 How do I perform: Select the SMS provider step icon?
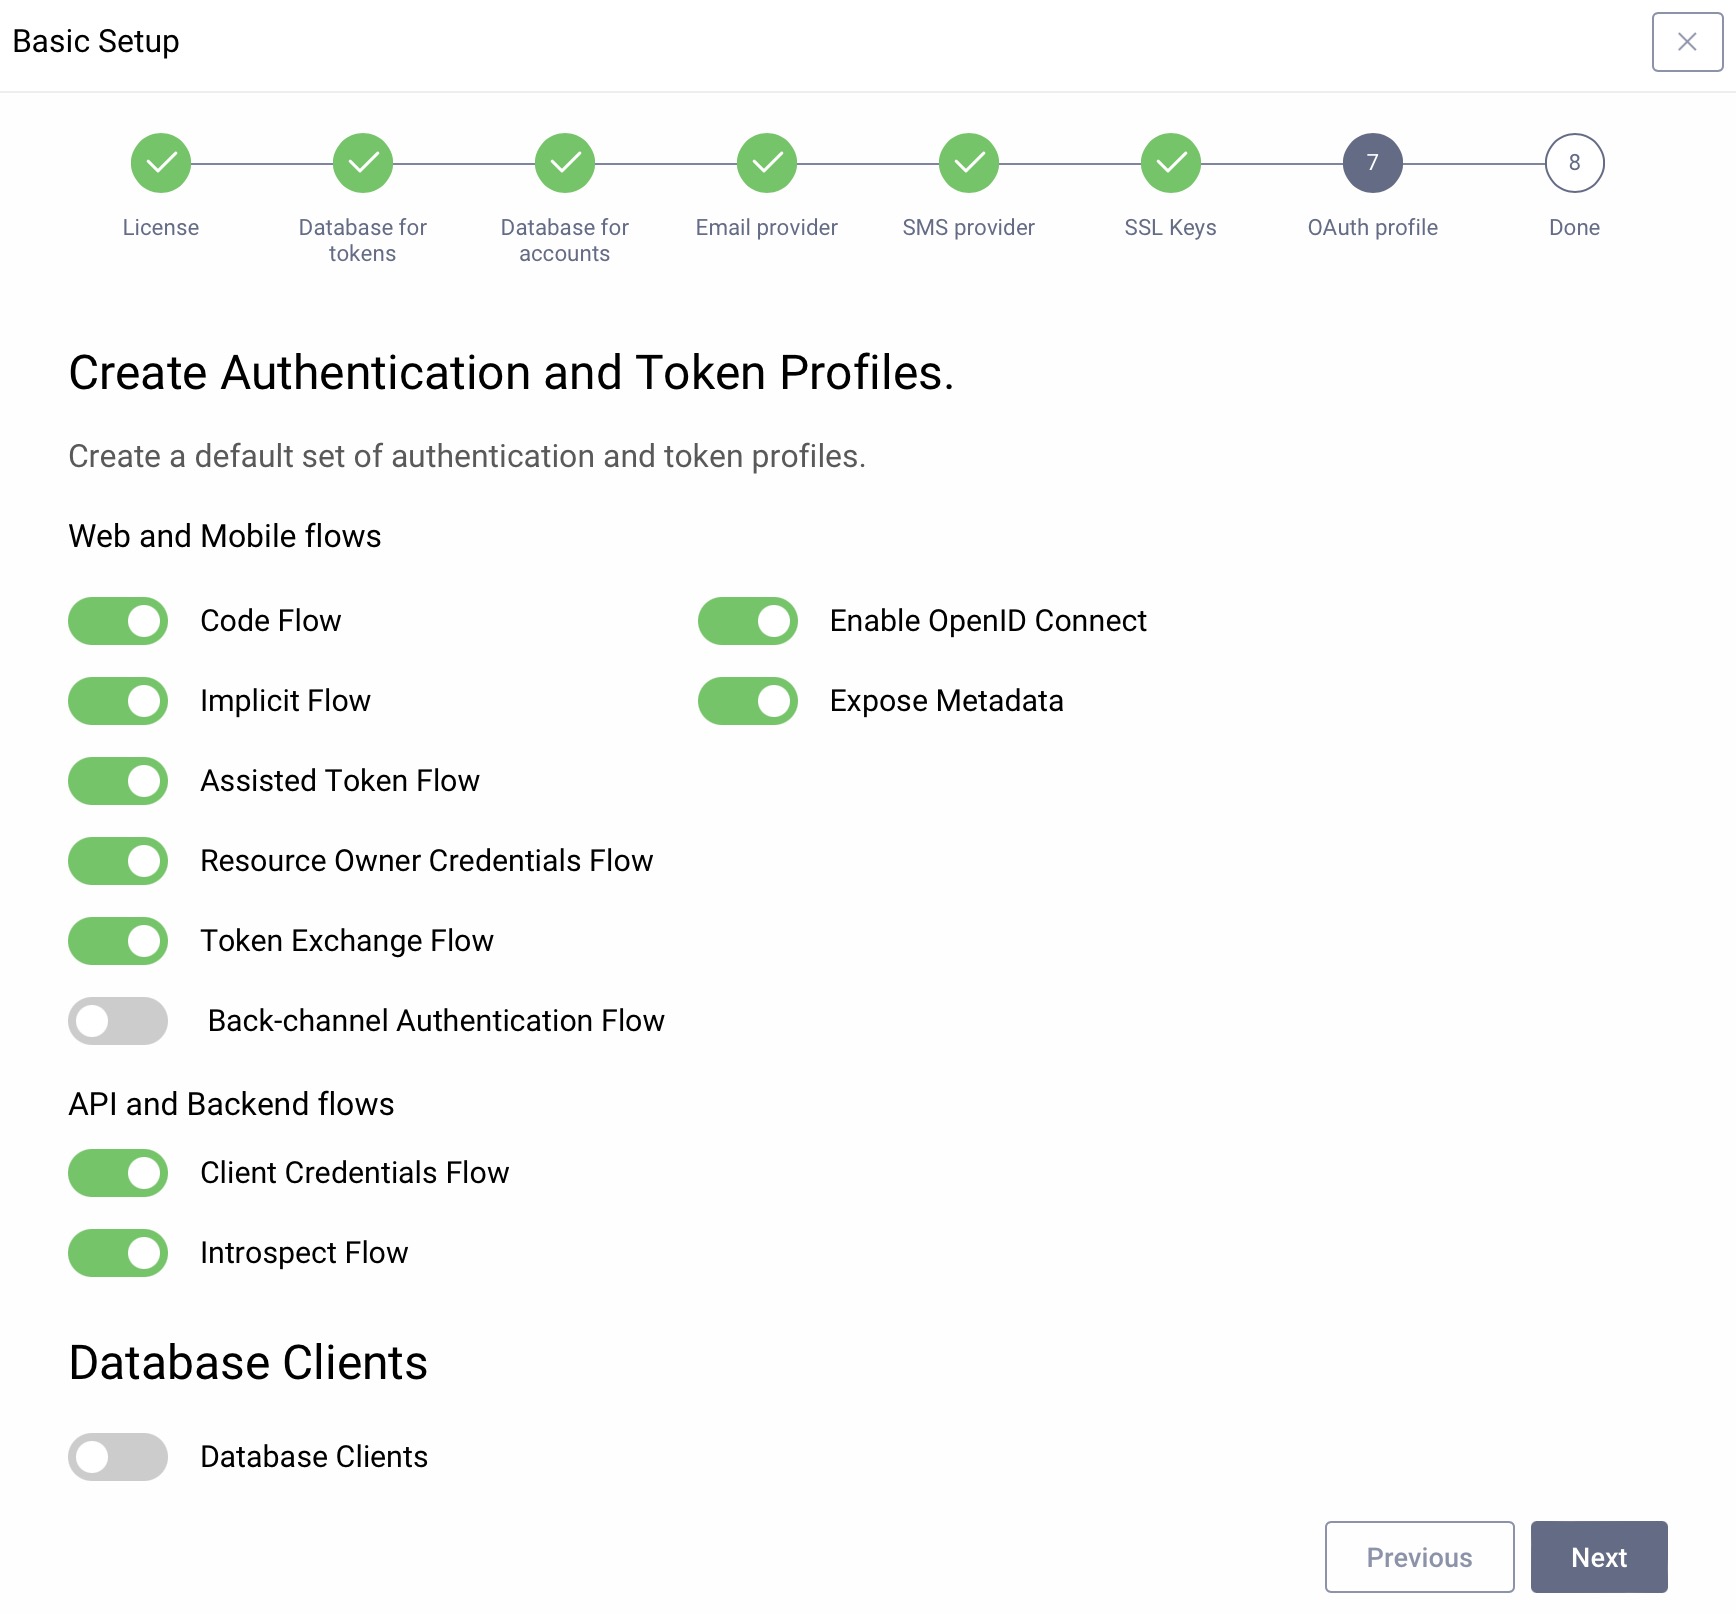click(968, 163)
